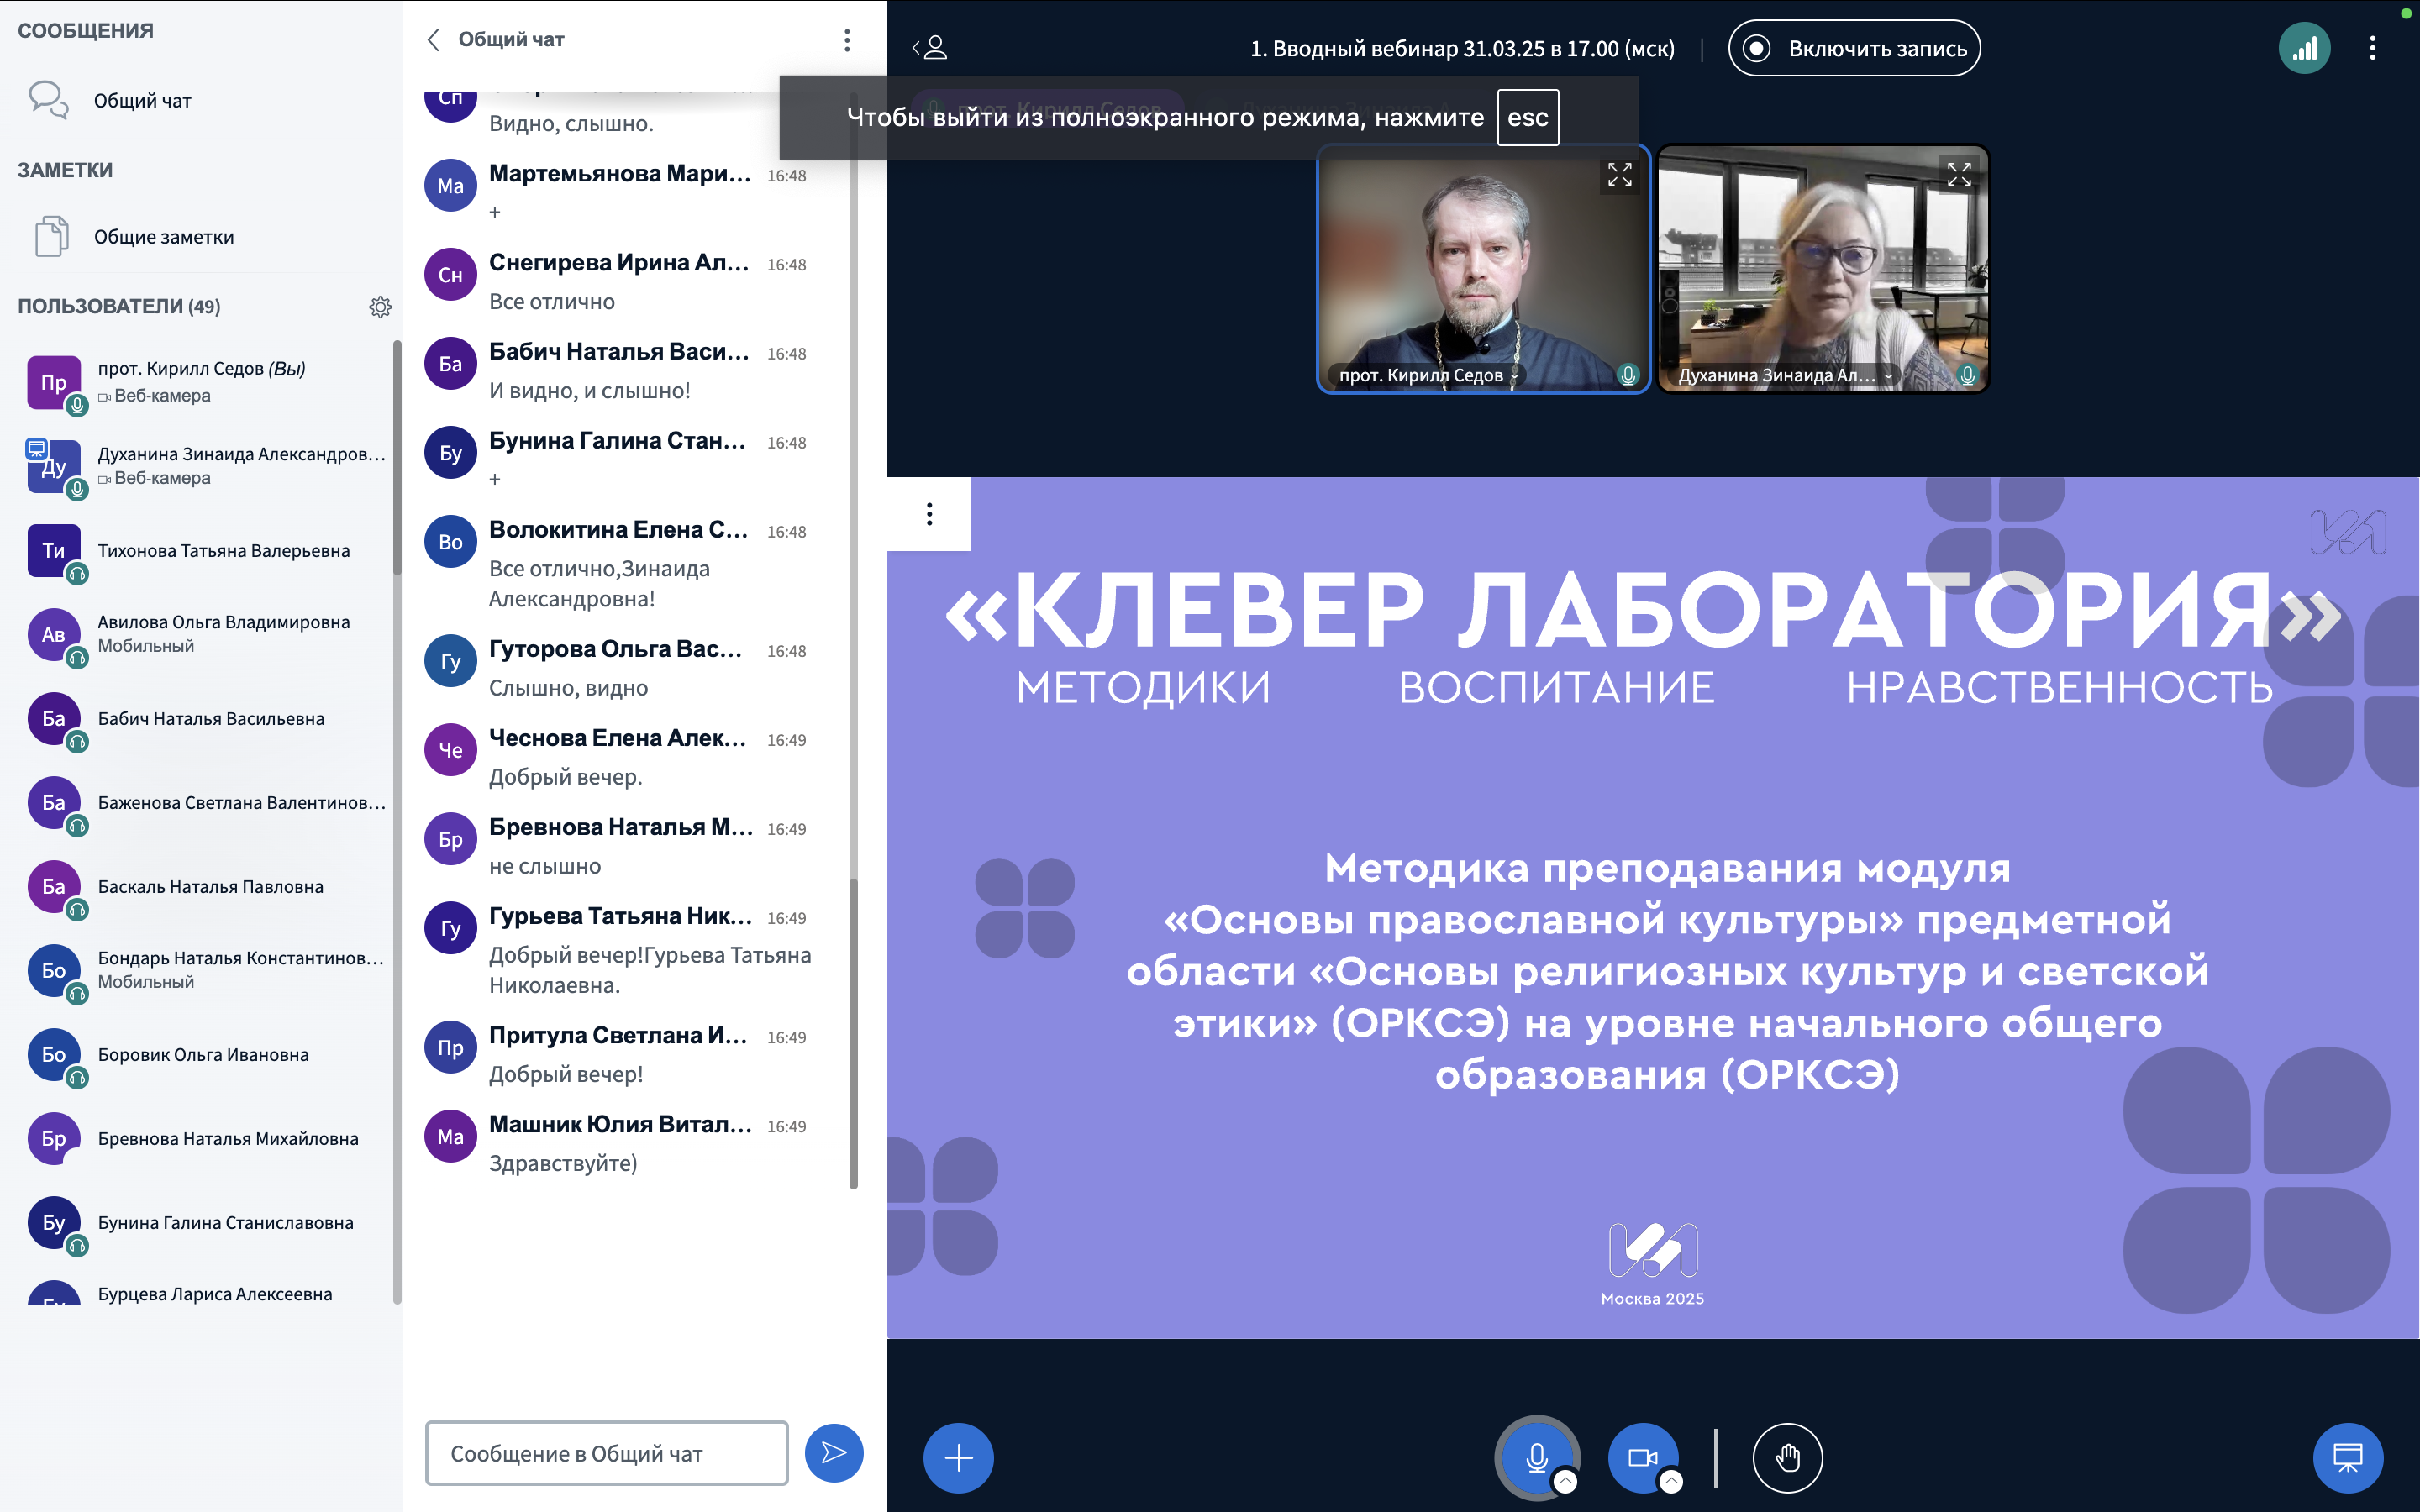Toggle the user list panel icon

[931, 48]
